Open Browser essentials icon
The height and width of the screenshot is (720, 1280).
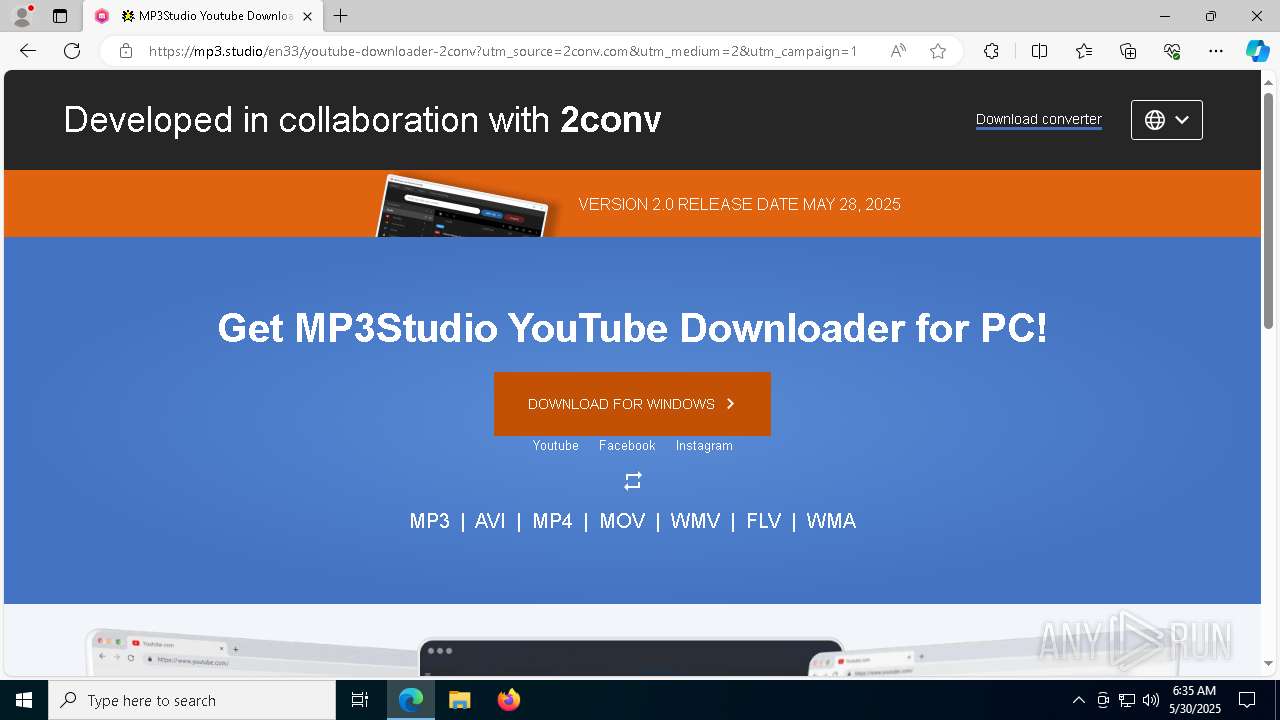(x=1172, y=51)
